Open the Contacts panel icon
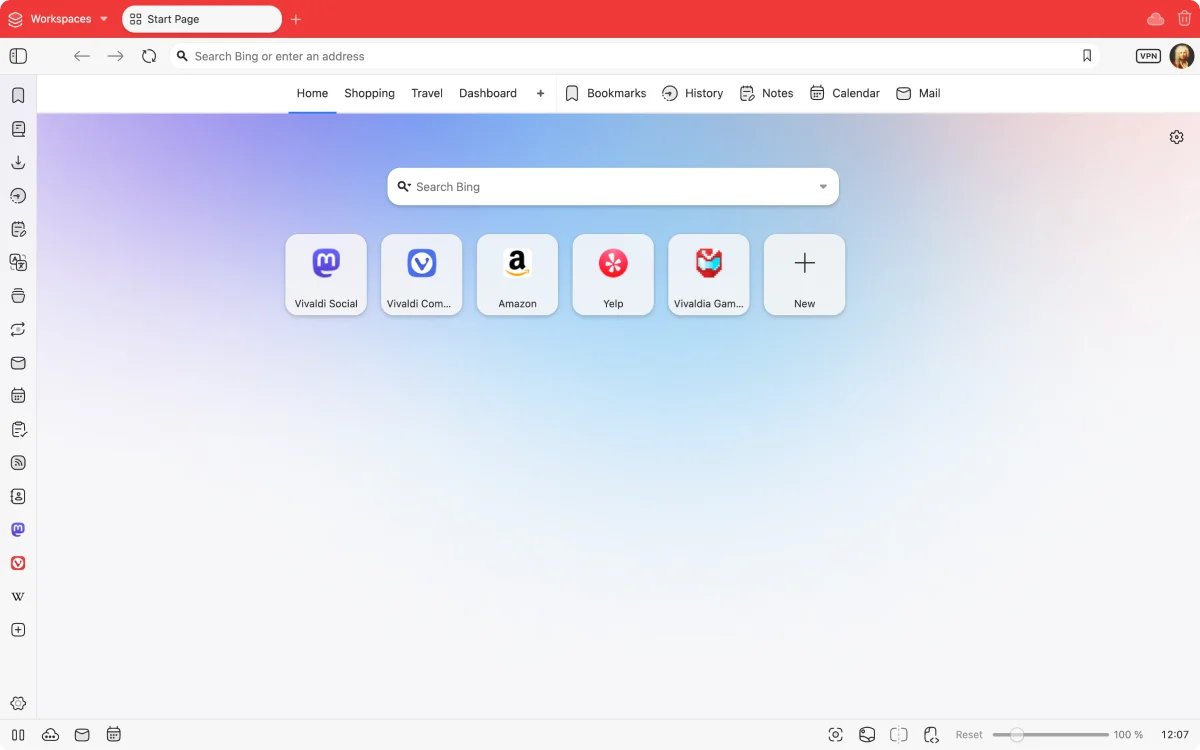 coord(18,496)
